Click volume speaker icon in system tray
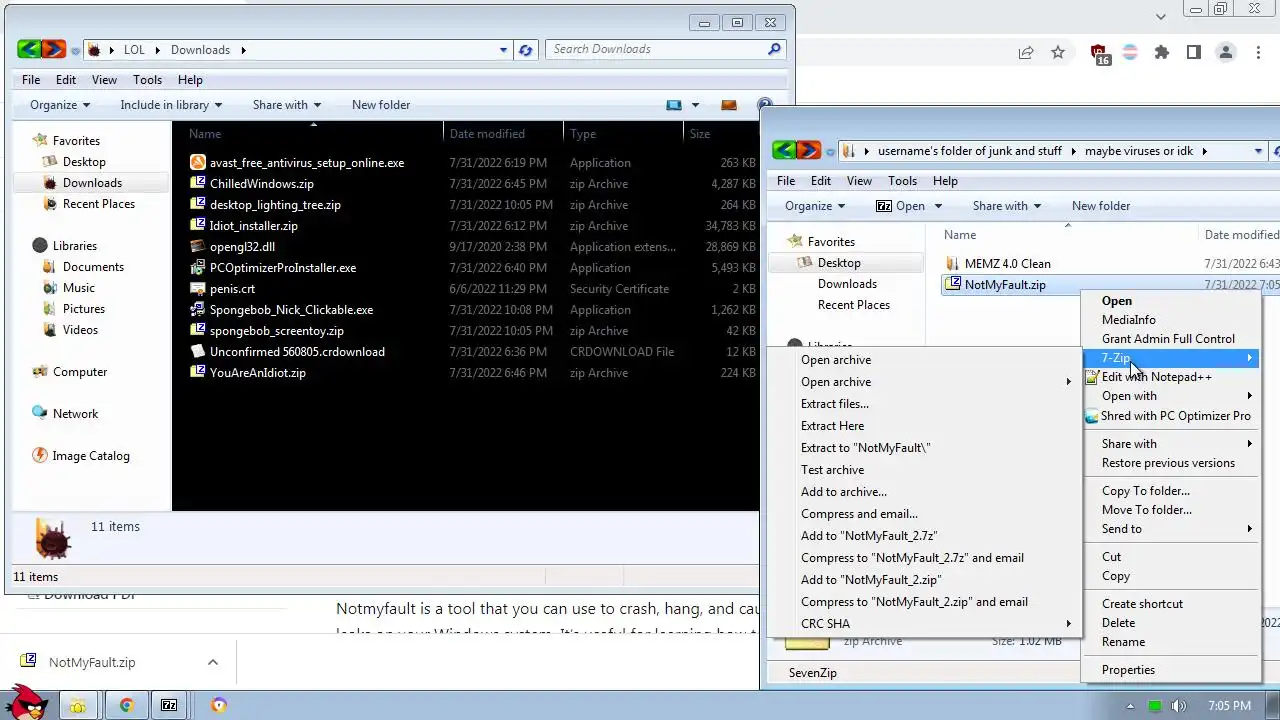 pos(1179,705)
